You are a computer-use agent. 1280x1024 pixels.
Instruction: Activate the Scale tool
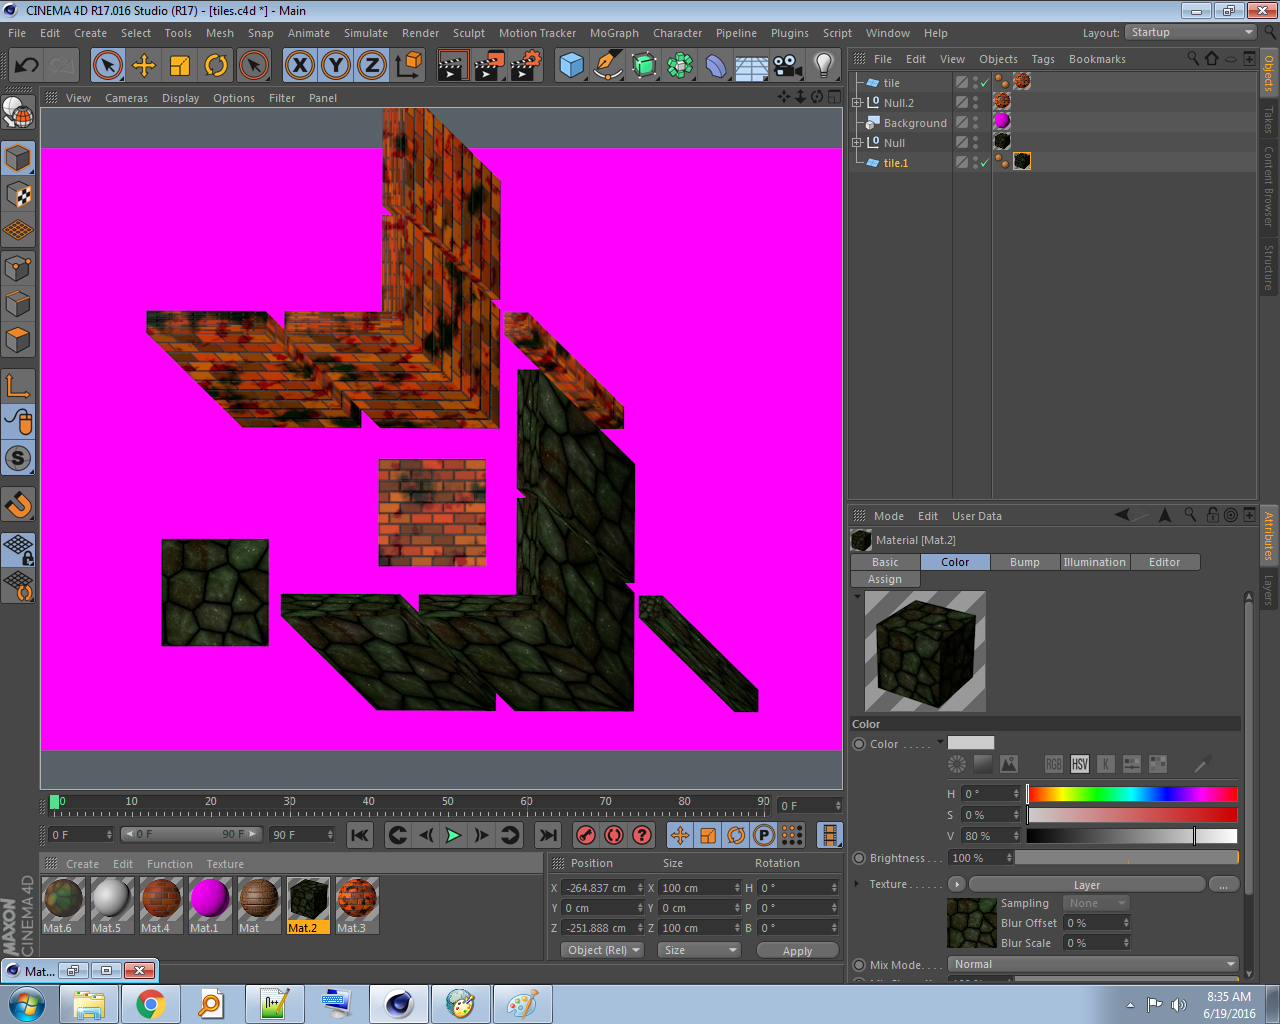click(x=180, y=67)
